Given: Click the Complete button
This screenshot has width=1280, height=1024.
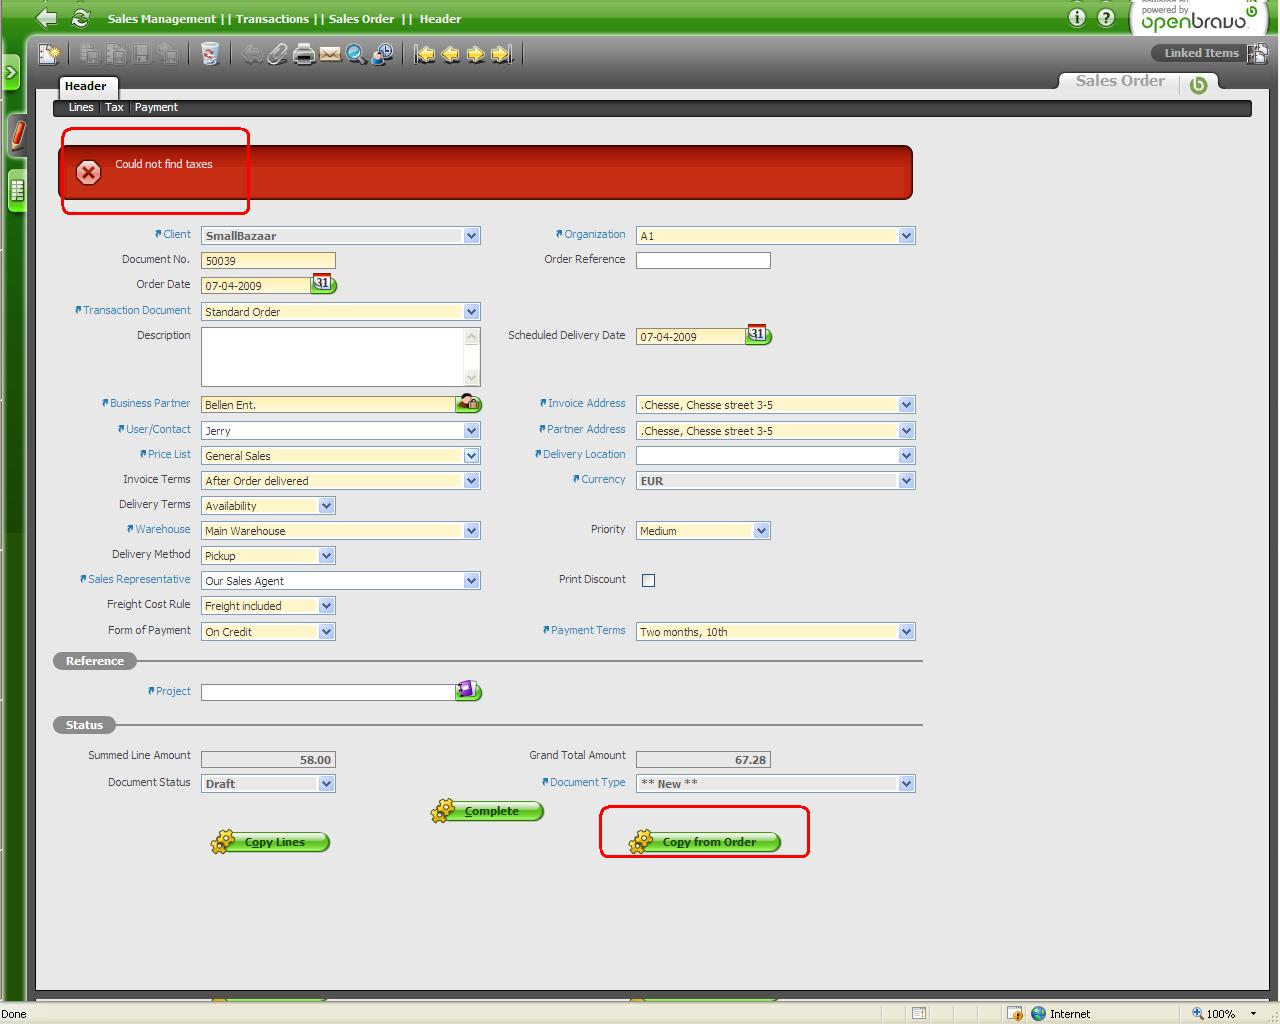Looking at the screenshot, I should tap(489, 811).
